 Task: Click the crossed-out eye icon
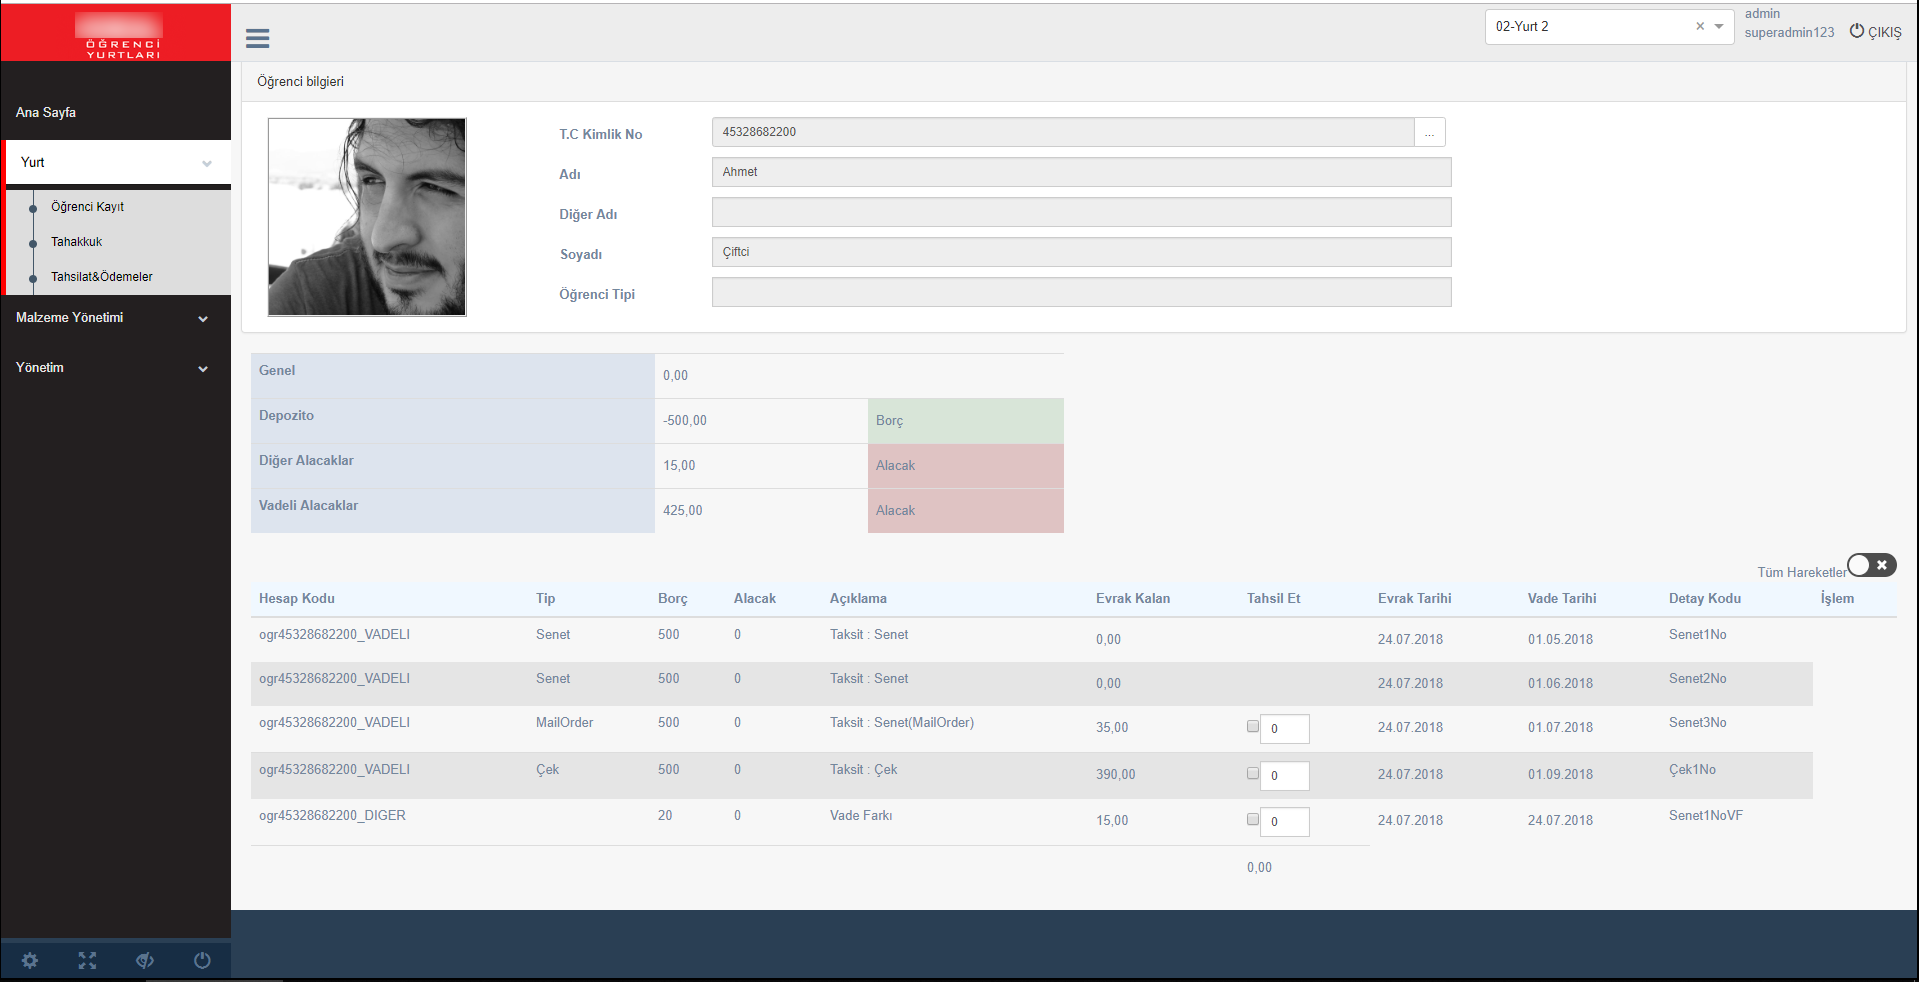click(145, 960)
